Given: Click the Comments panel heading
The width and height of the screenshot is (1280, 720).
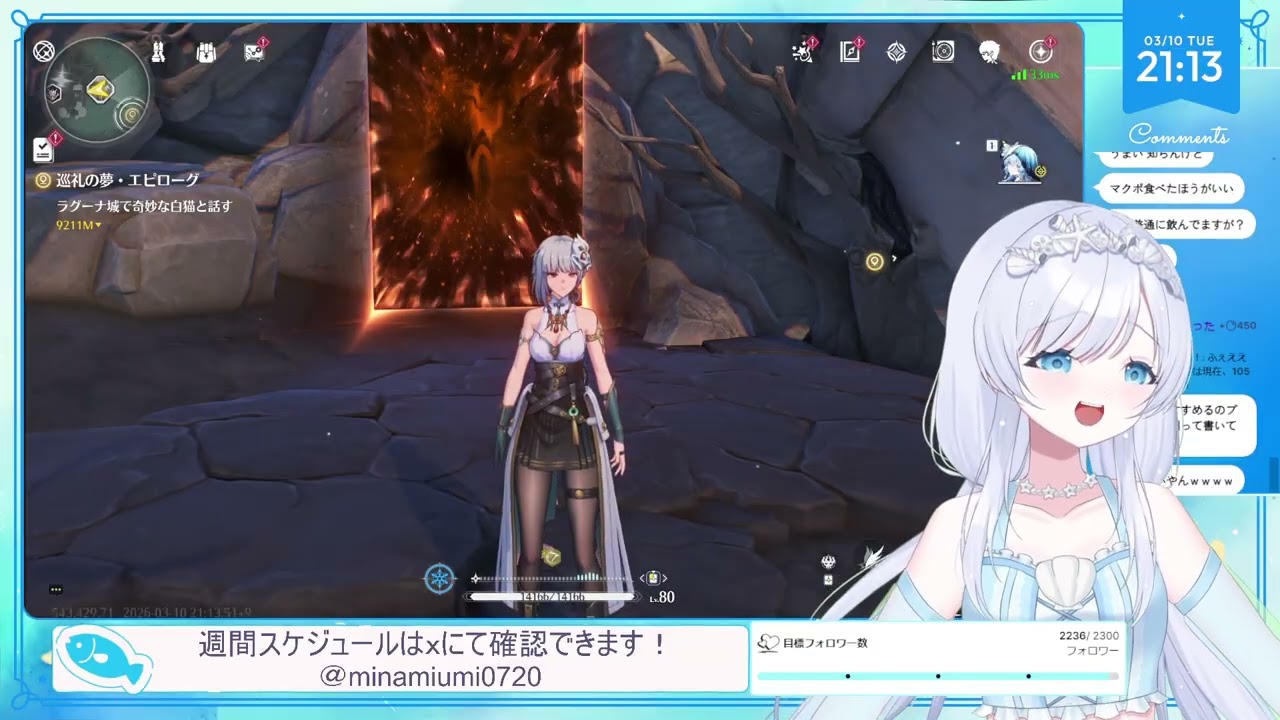Looking at the screenshot, I should [1178, 134].
